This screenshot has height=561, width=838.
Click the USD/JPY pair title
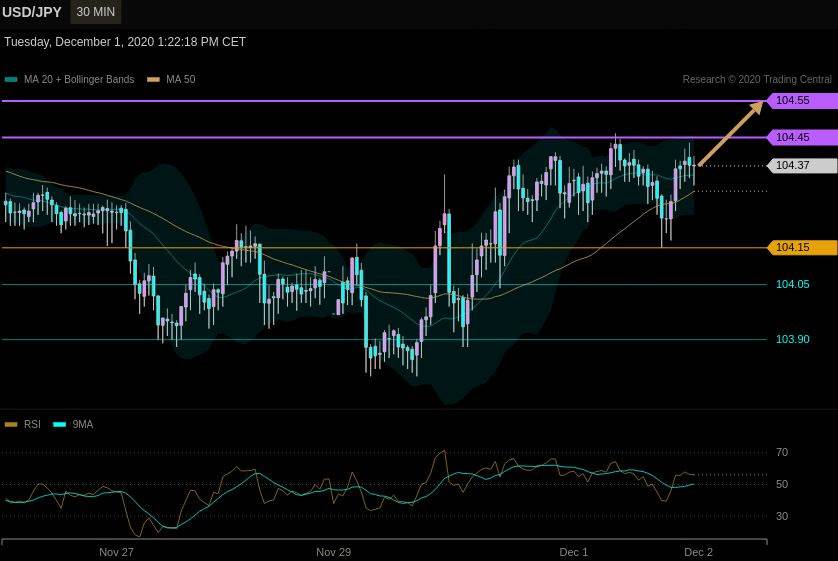click(32, 12)
